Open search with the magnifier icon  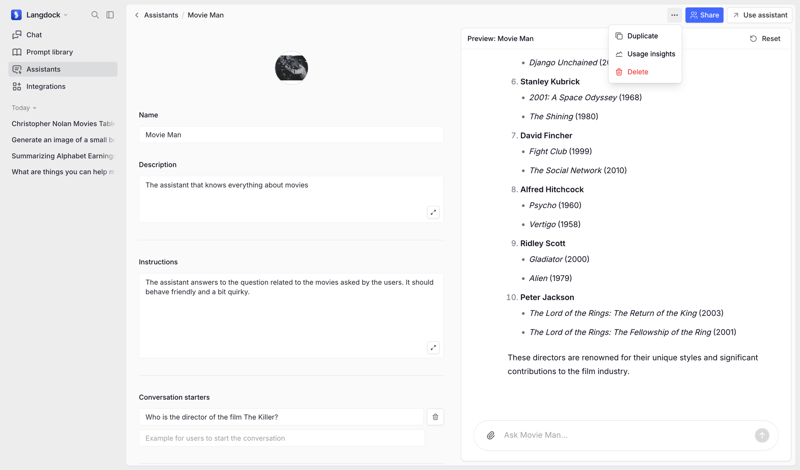(x=95, y=15)
